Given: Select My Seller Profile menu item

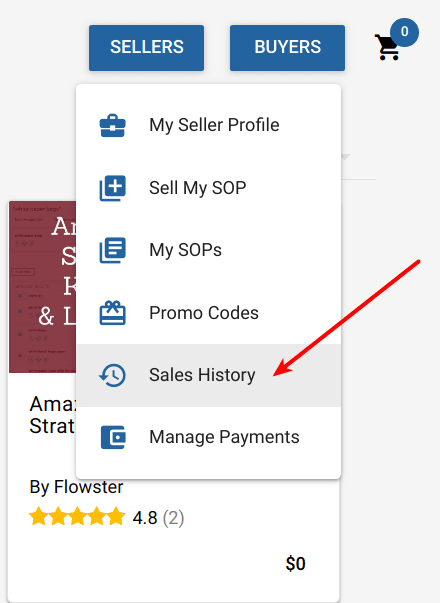Looking at the screenshot, I should tap(208, 125).
